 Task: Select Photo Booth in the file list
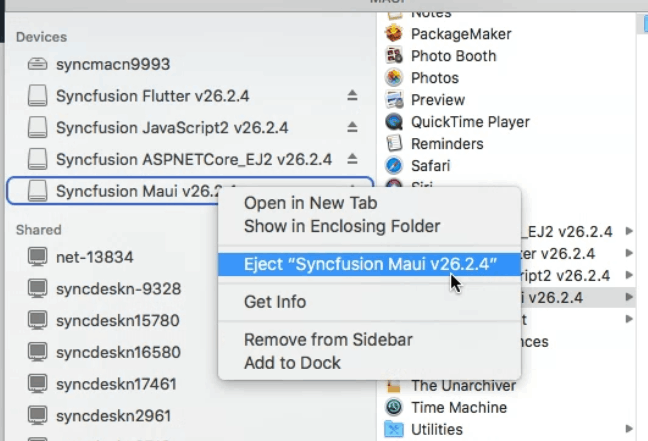(453, 56)
